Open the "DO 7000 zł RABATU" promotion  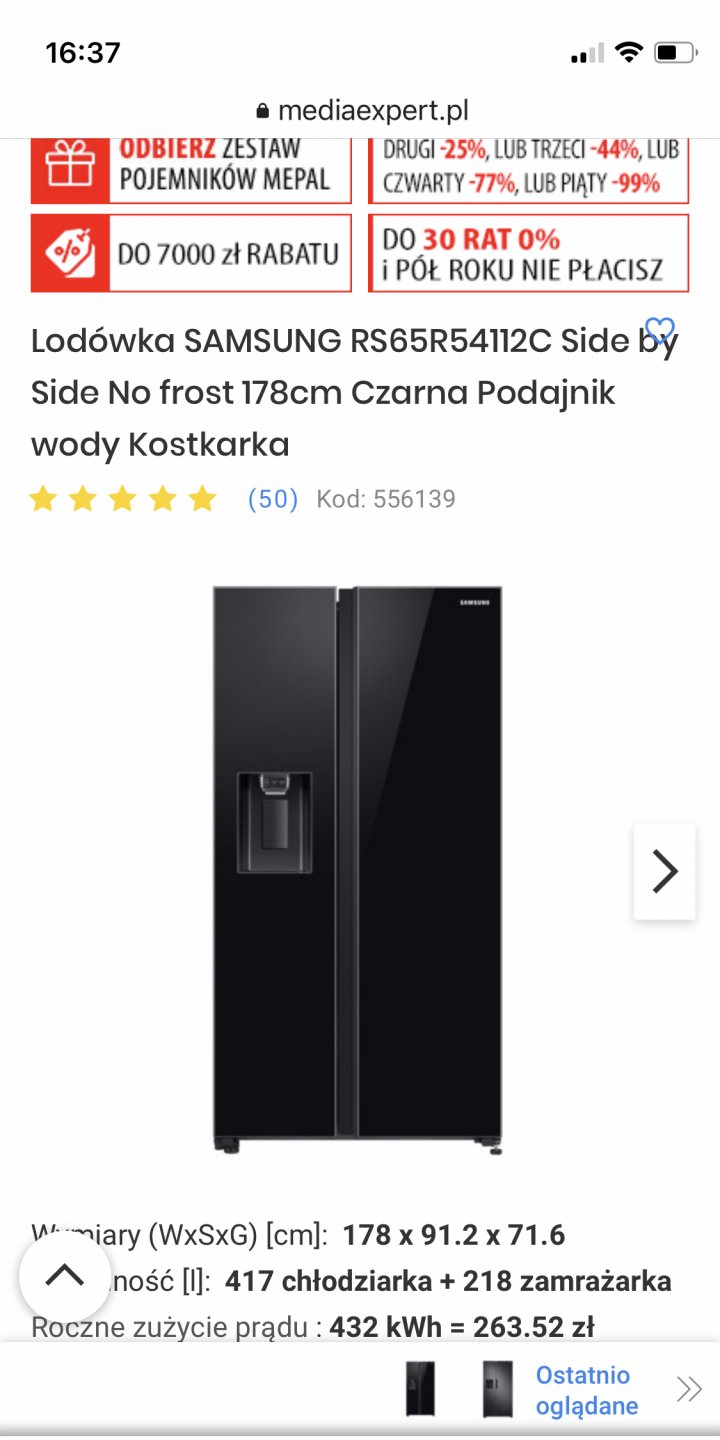pos(228,254)
